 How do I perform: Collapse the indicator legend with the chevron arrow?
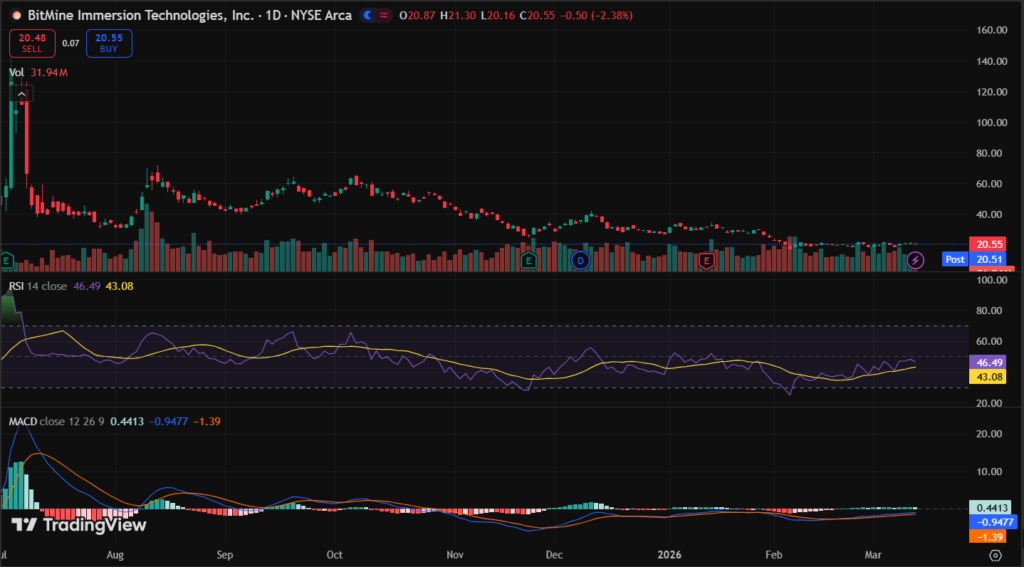[x=22, y=94]
